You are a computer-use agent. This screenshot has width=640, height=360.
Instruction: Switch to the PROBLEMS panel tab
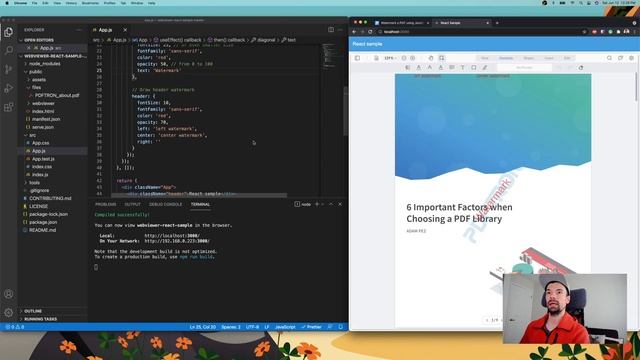pos(106,204)
